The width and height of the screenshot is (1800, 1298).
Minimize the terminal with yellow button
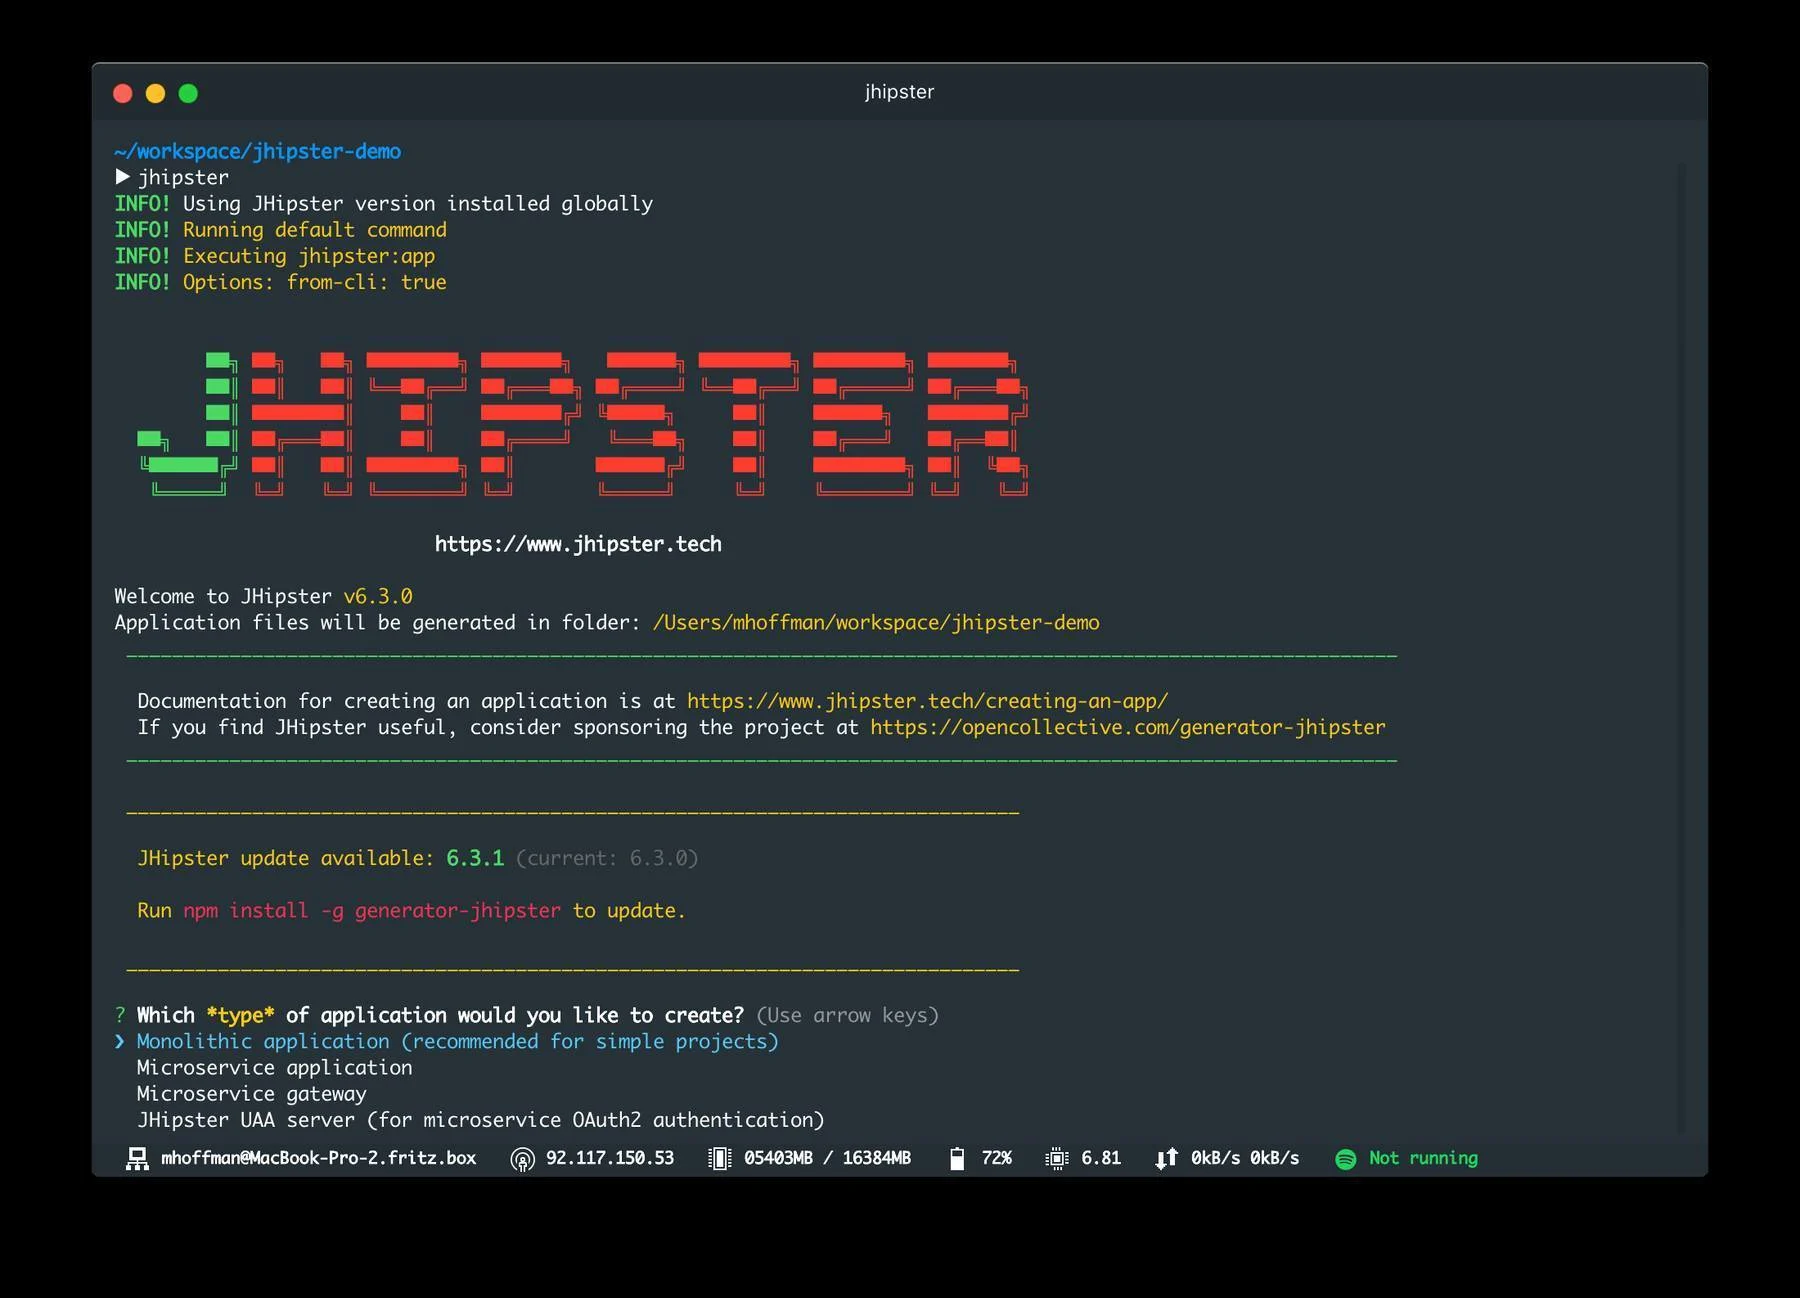click(x=155, y=93)
